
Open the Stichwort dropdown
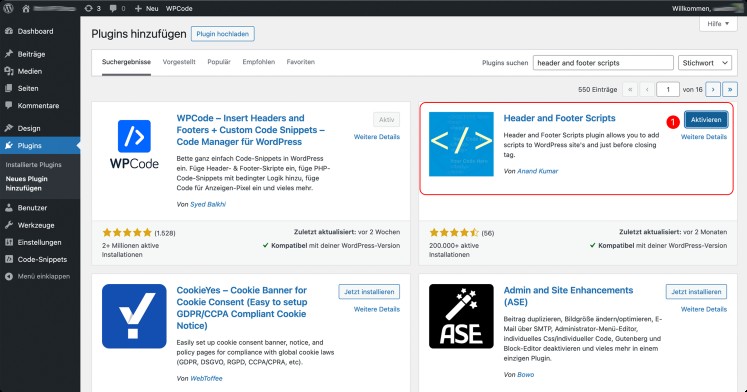(705, 63)
